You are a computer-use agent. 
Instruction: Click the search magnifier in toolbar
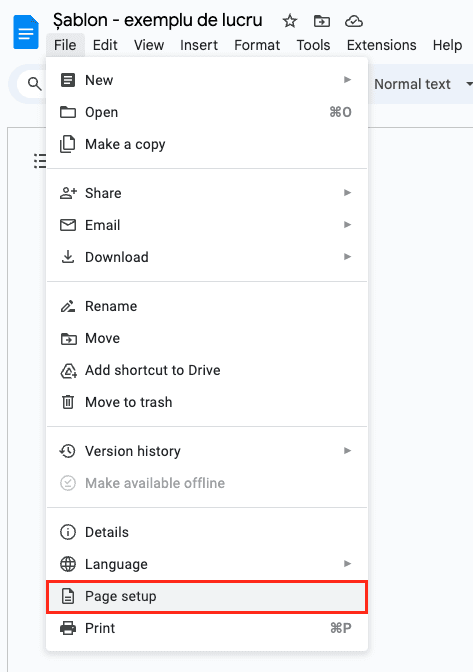tap(35, 84)
